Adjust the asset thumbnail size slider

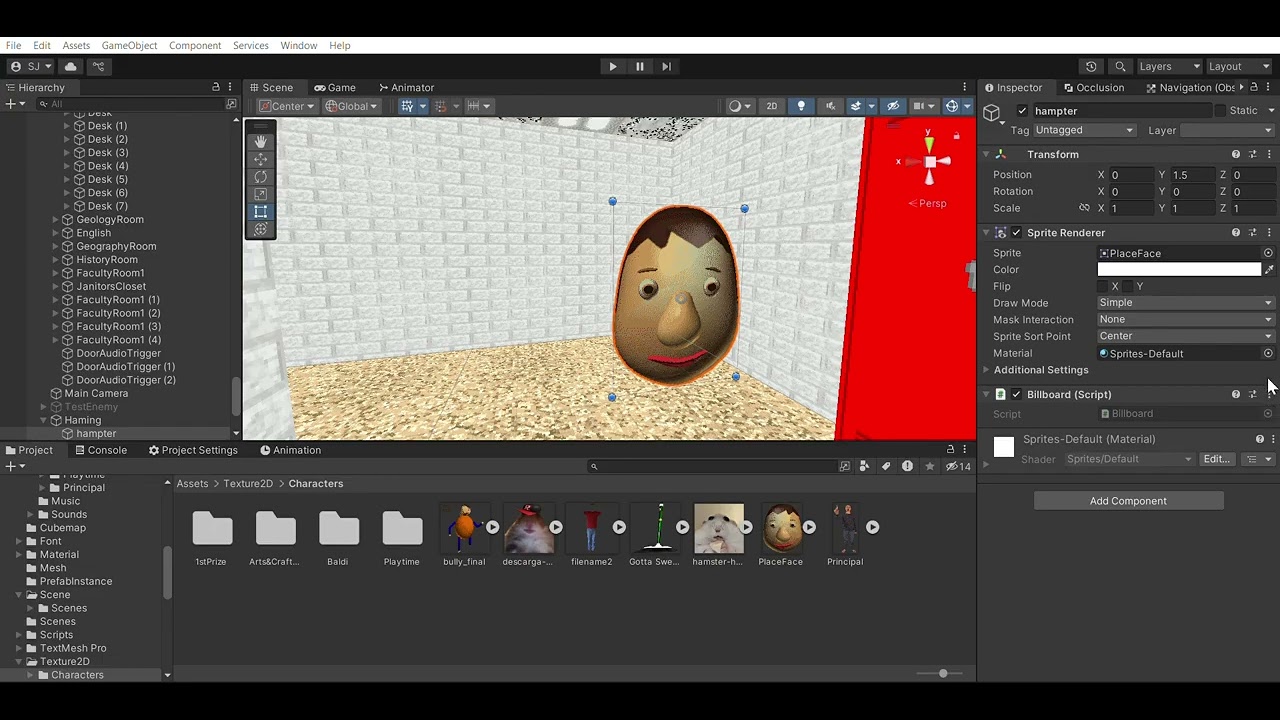(x=943, y=673)
